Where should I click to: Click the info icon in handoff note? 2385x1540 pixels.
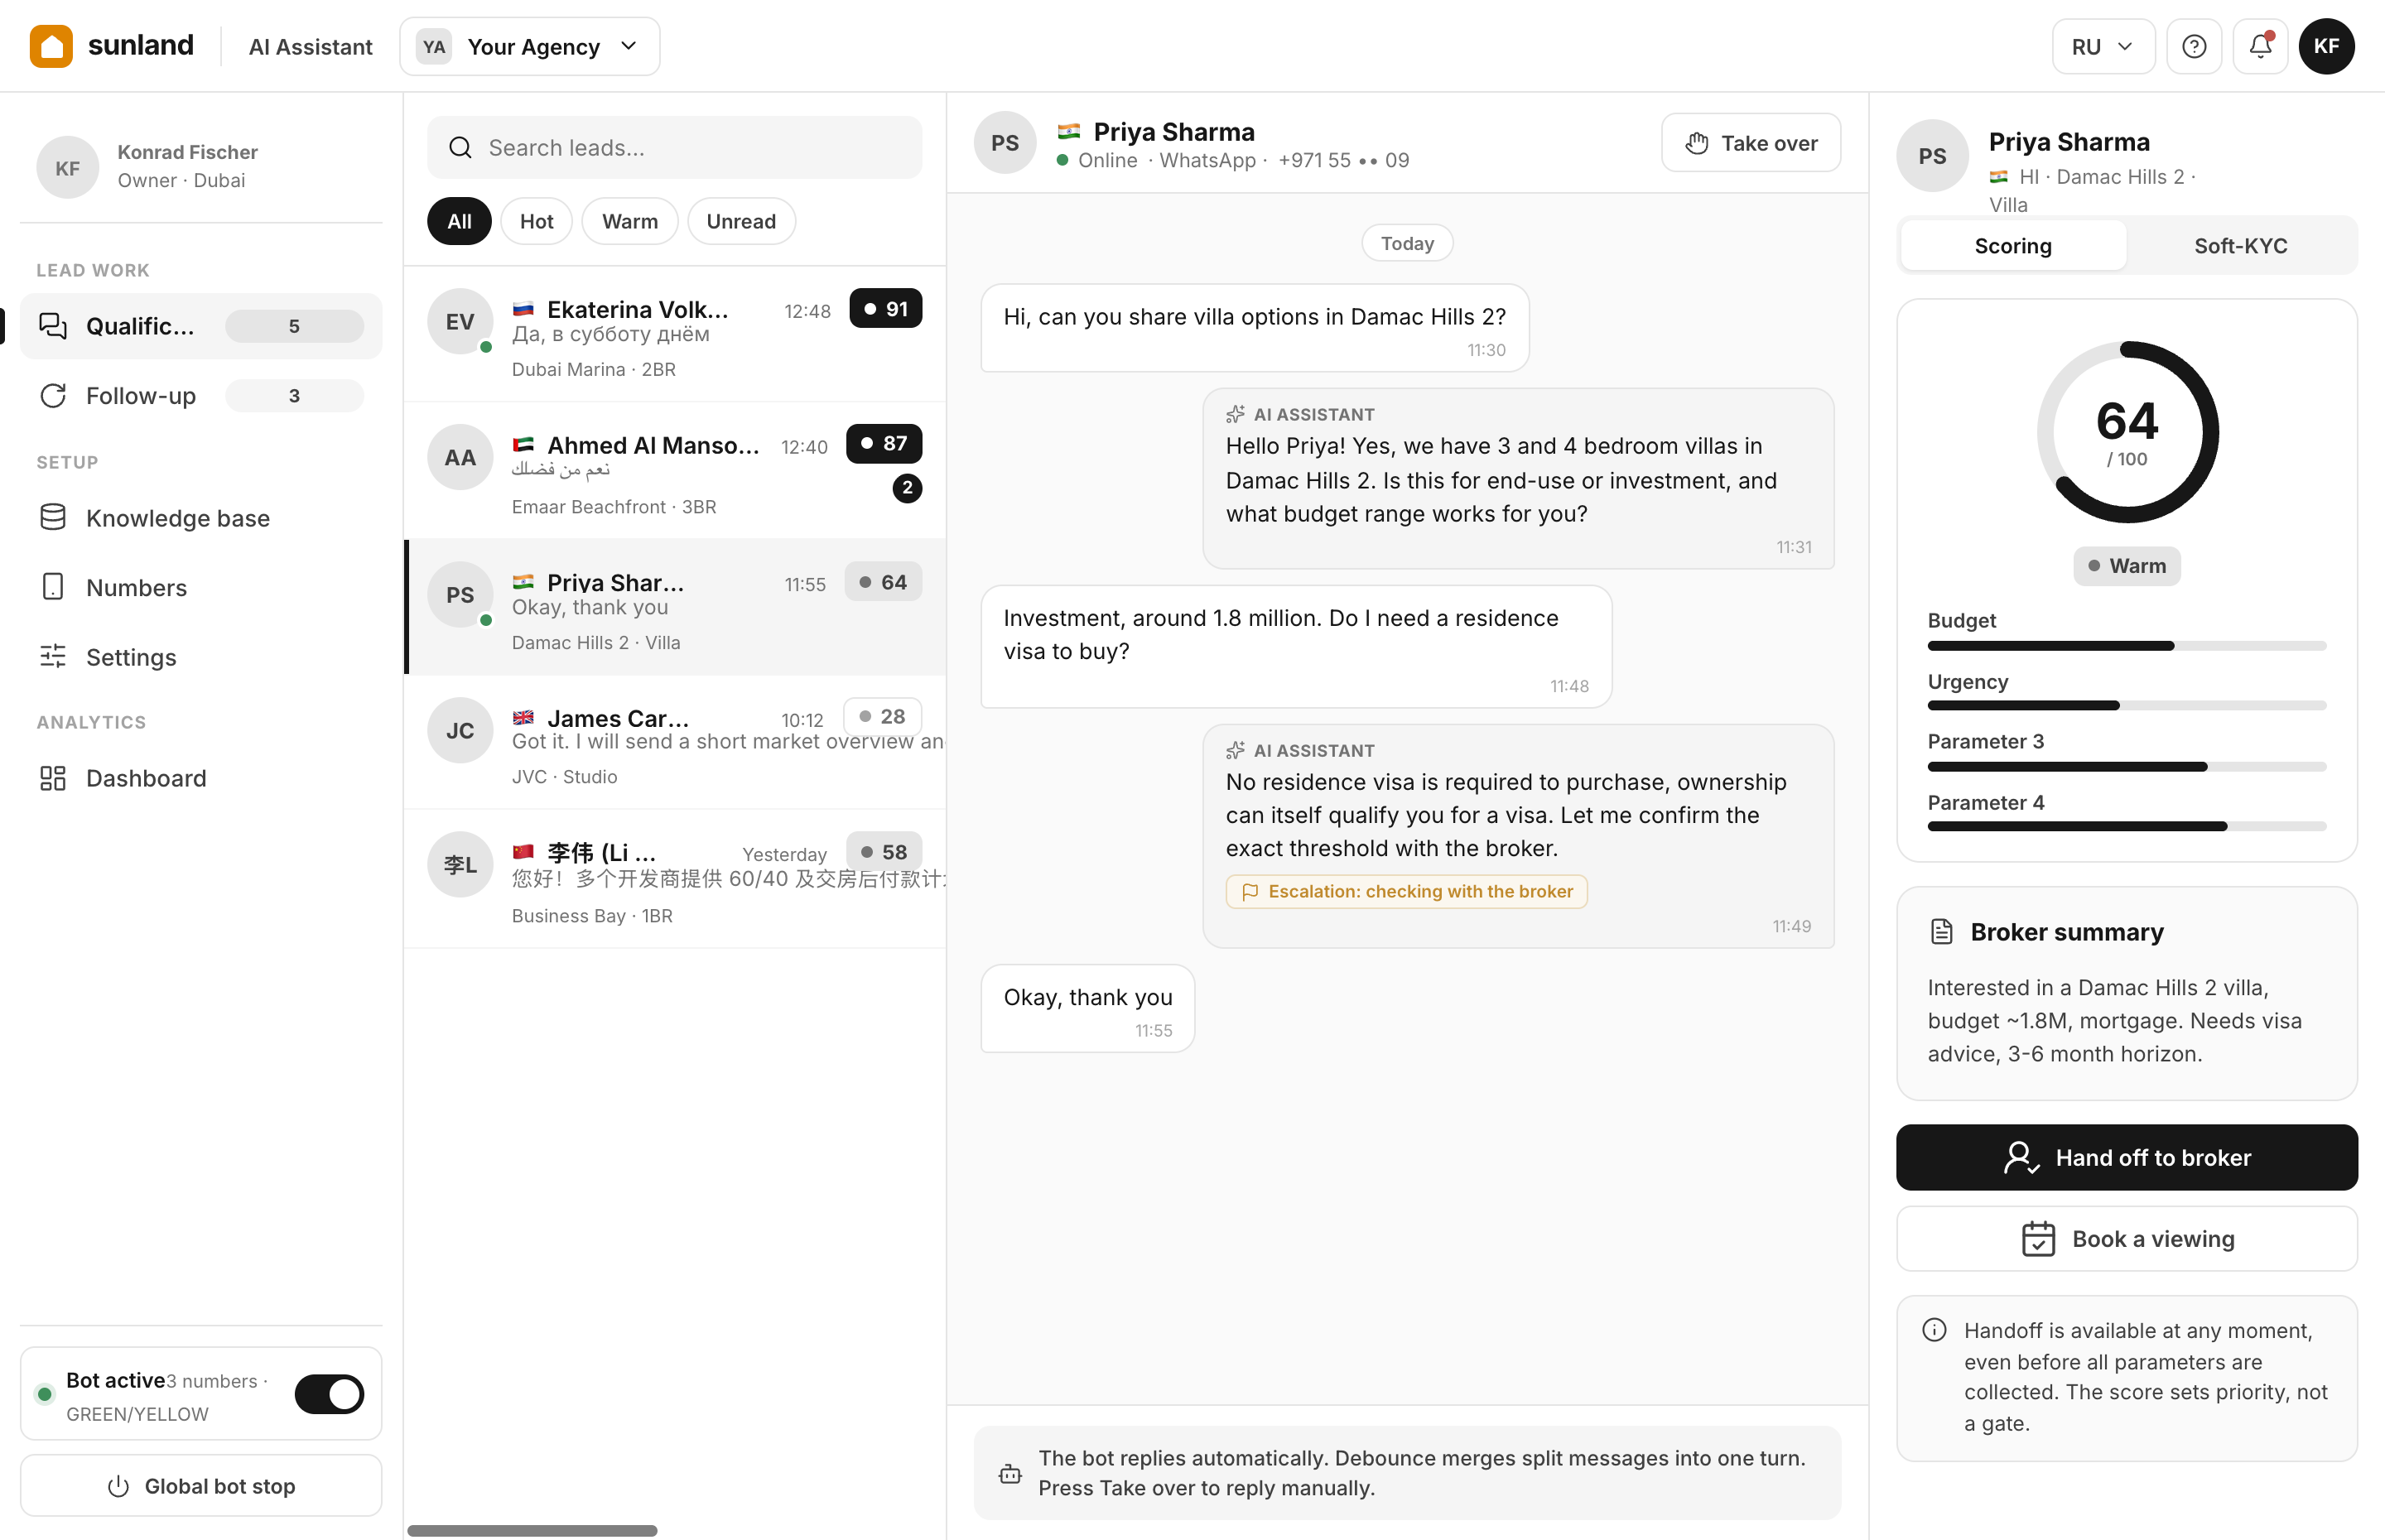(1934, 1330)
